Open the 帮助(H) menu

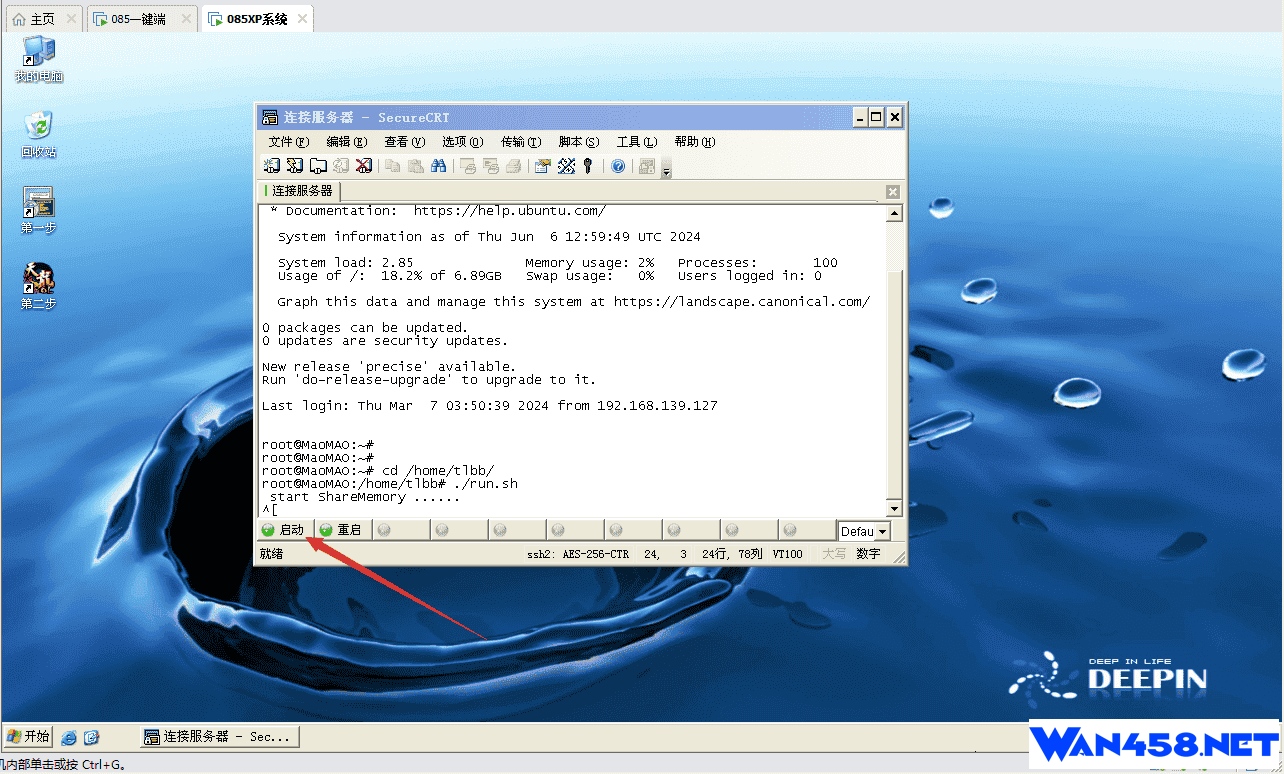695,142
